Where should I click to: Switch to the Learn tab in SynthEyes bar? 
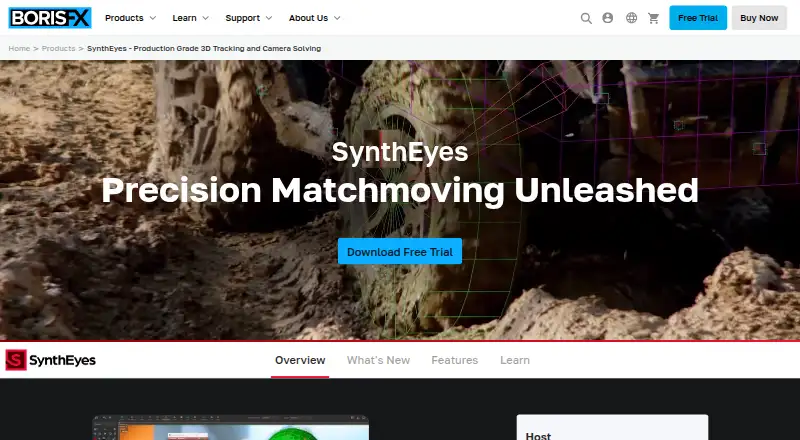click(515, 360)
